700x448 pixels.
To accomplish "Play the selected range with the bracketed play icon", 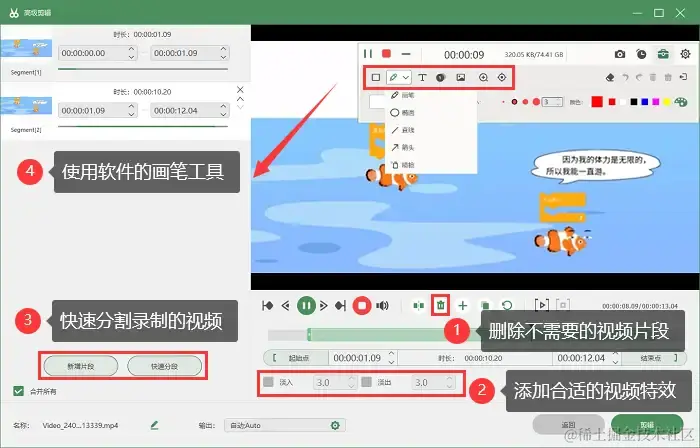I will click(542, 305).
